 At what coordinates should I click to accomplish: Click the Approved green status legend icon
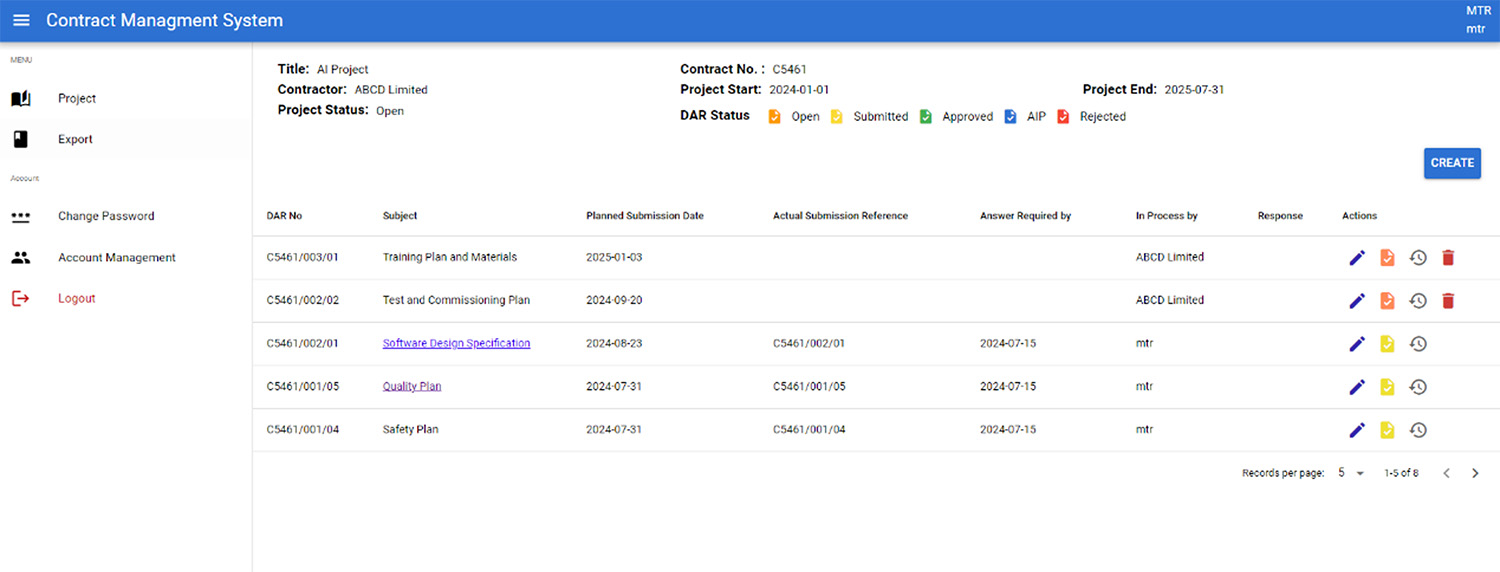click(x=926, y=117)
